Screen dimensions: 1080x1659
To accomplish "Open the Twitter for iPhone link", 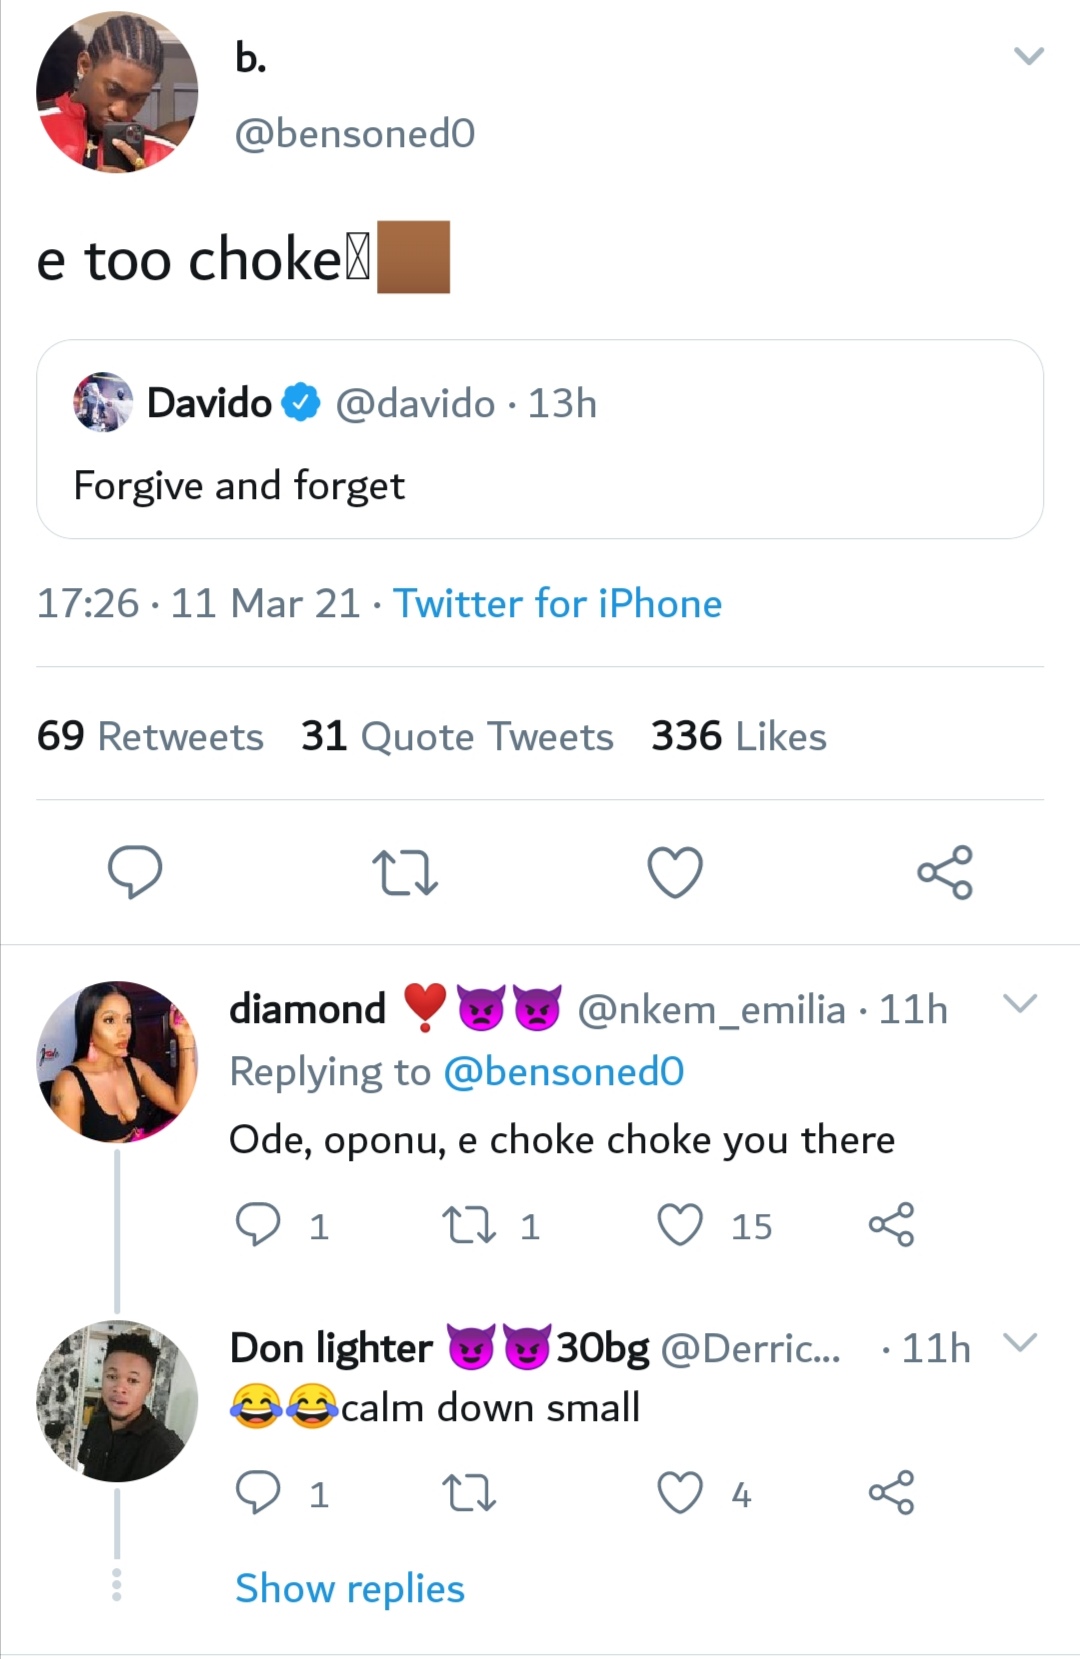I will pos(557,604).
